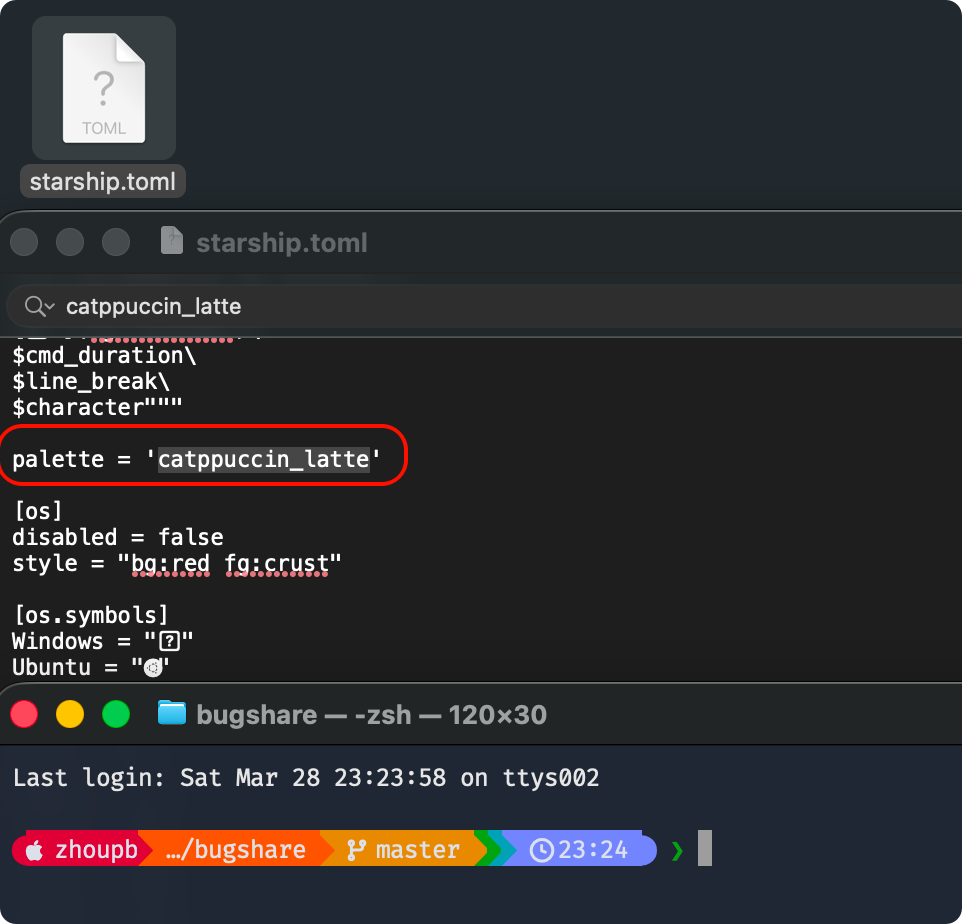Viewport: 962px width, 924px height.
Task: Place cursor on the 'disabled = false' line
Action: coord(117,537)
